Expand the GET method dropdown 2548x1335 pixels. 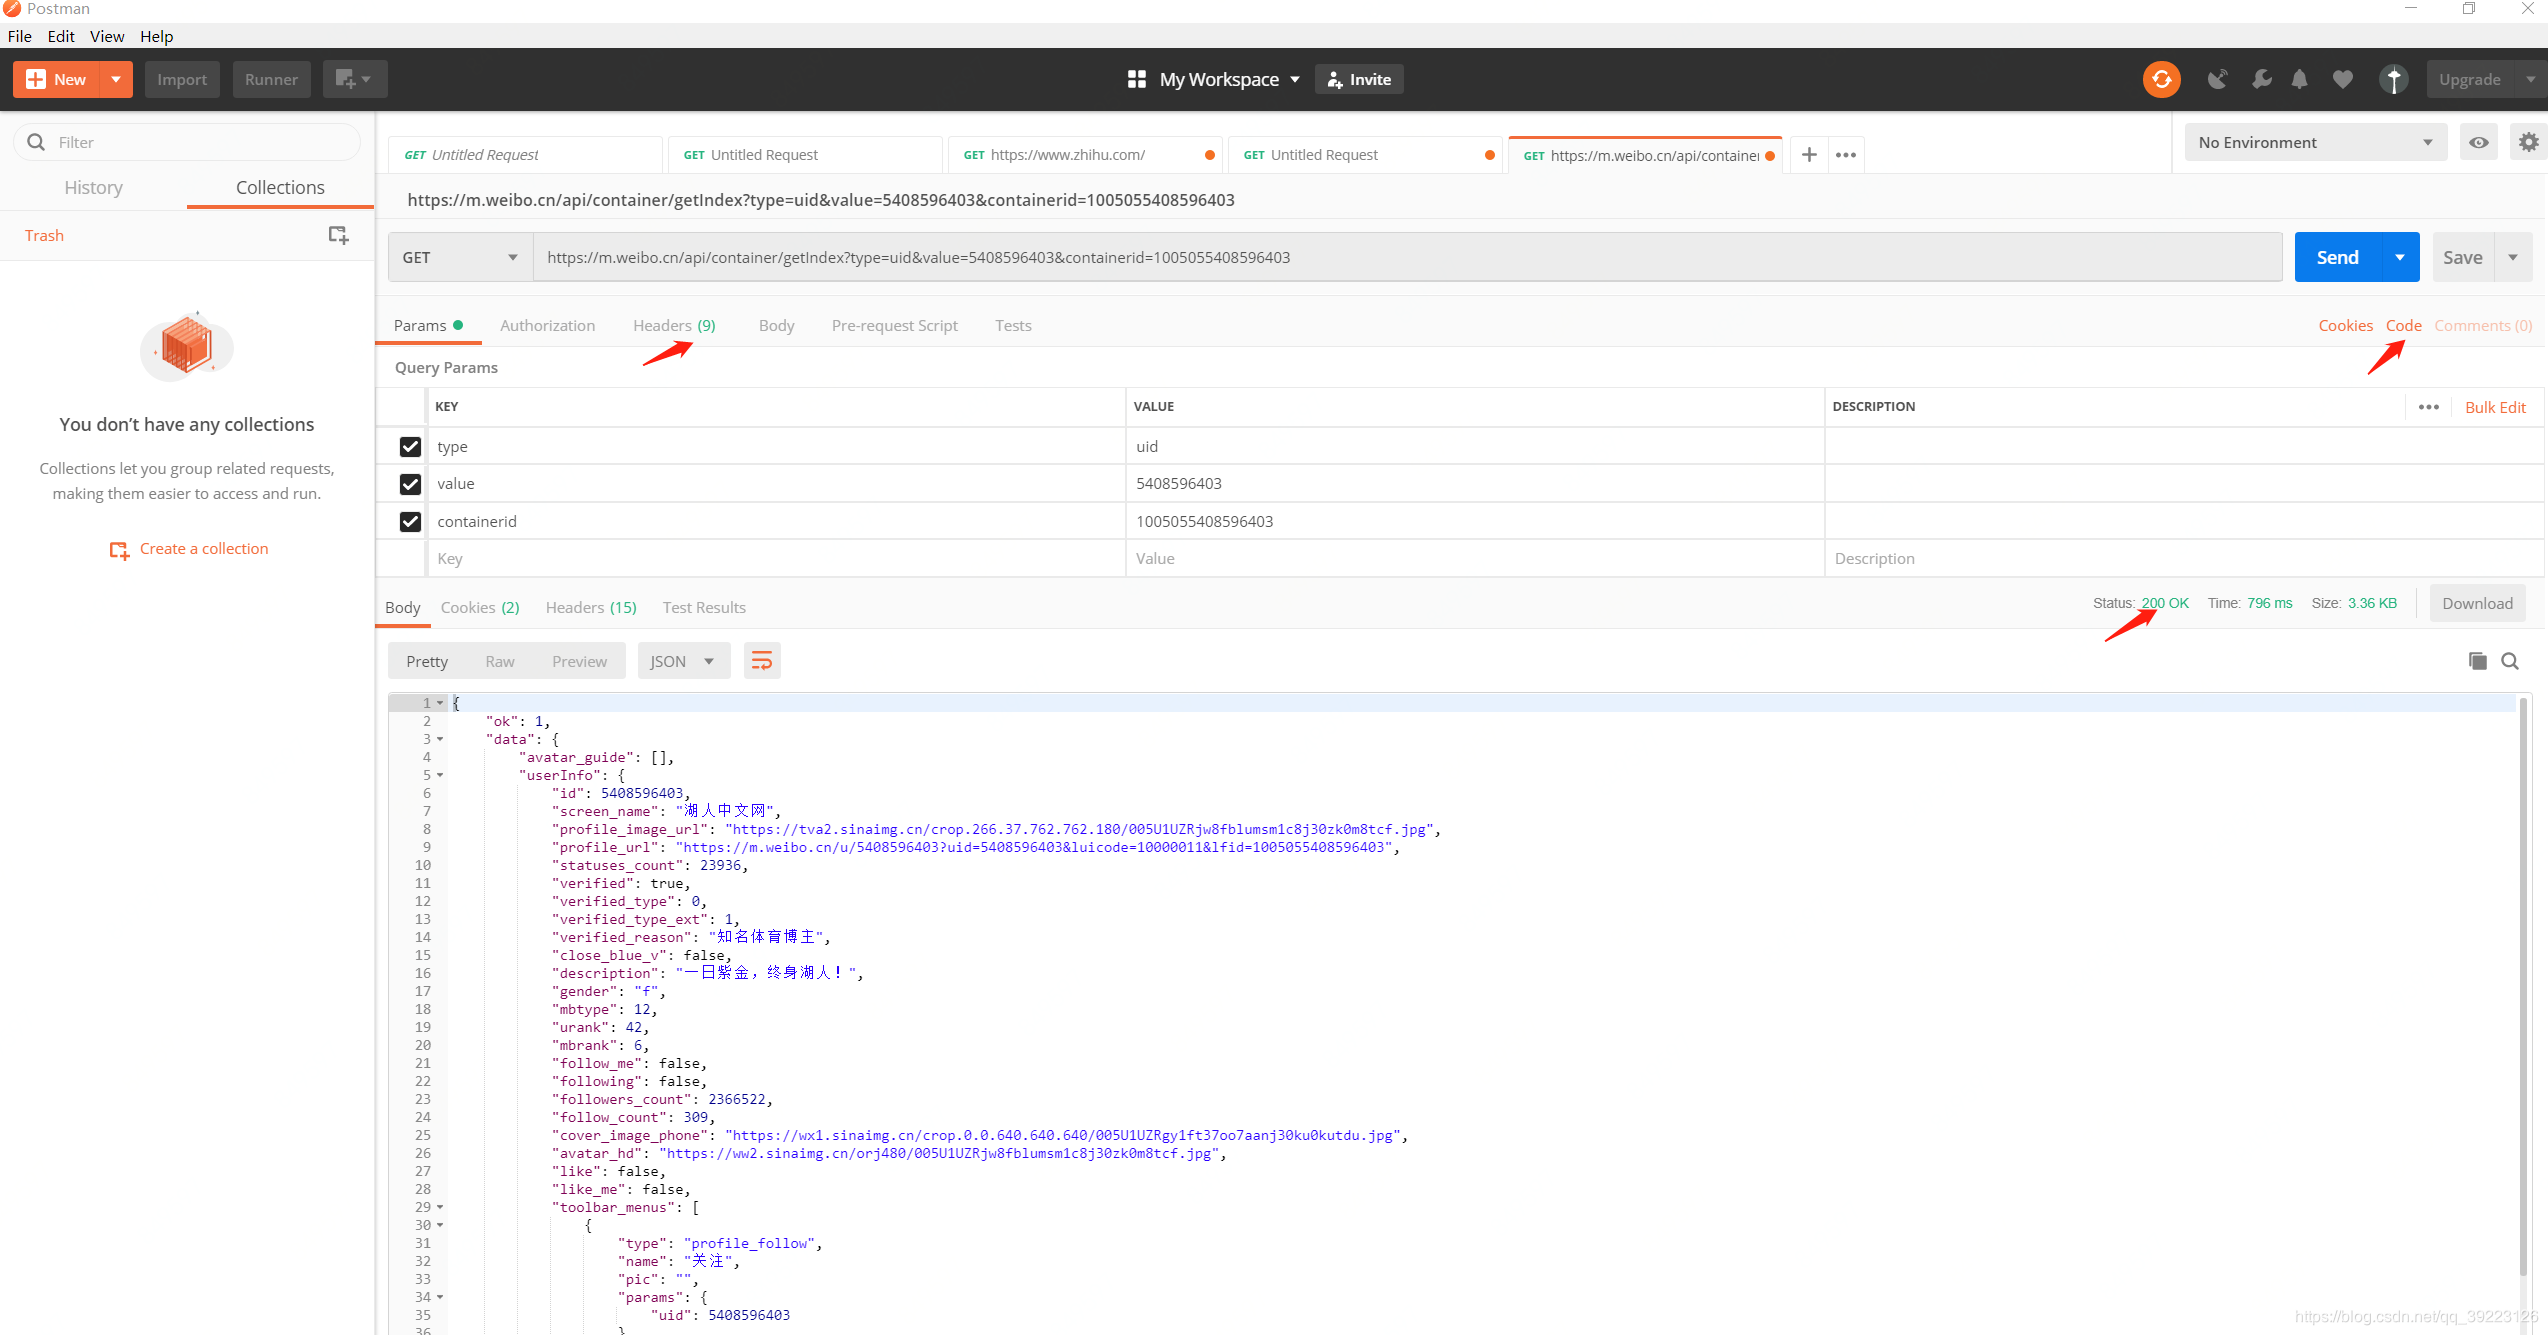(x=457, y=256)
